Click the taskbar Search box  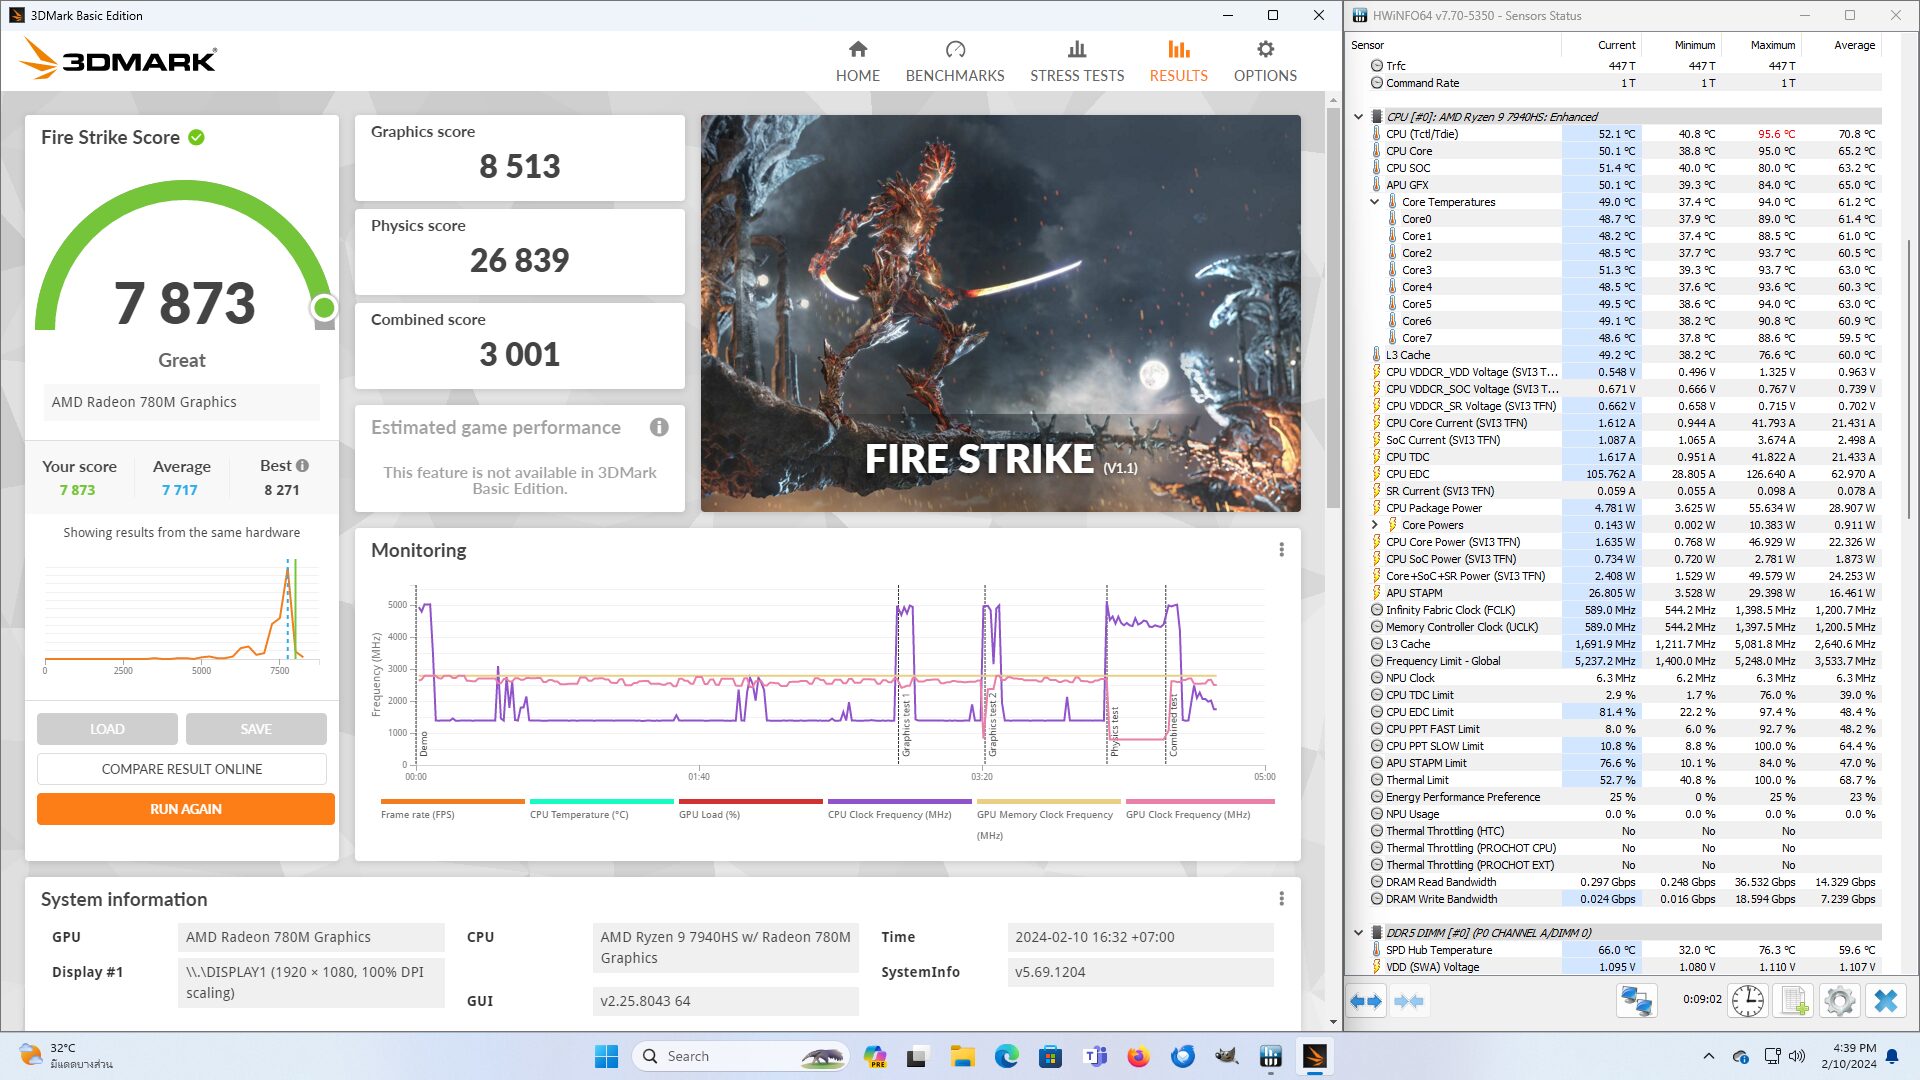point(741,1056)
